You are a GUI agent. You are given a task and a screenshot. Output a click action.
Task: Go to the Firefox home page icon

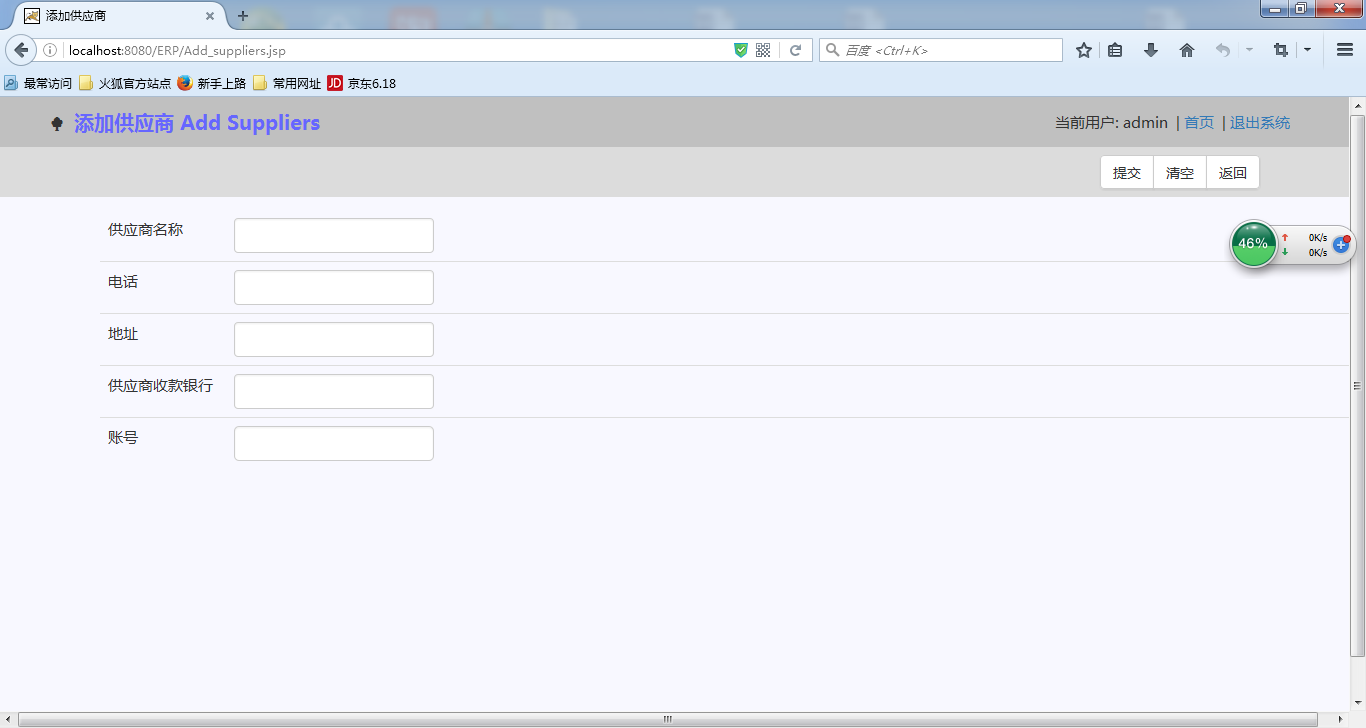1187,50
